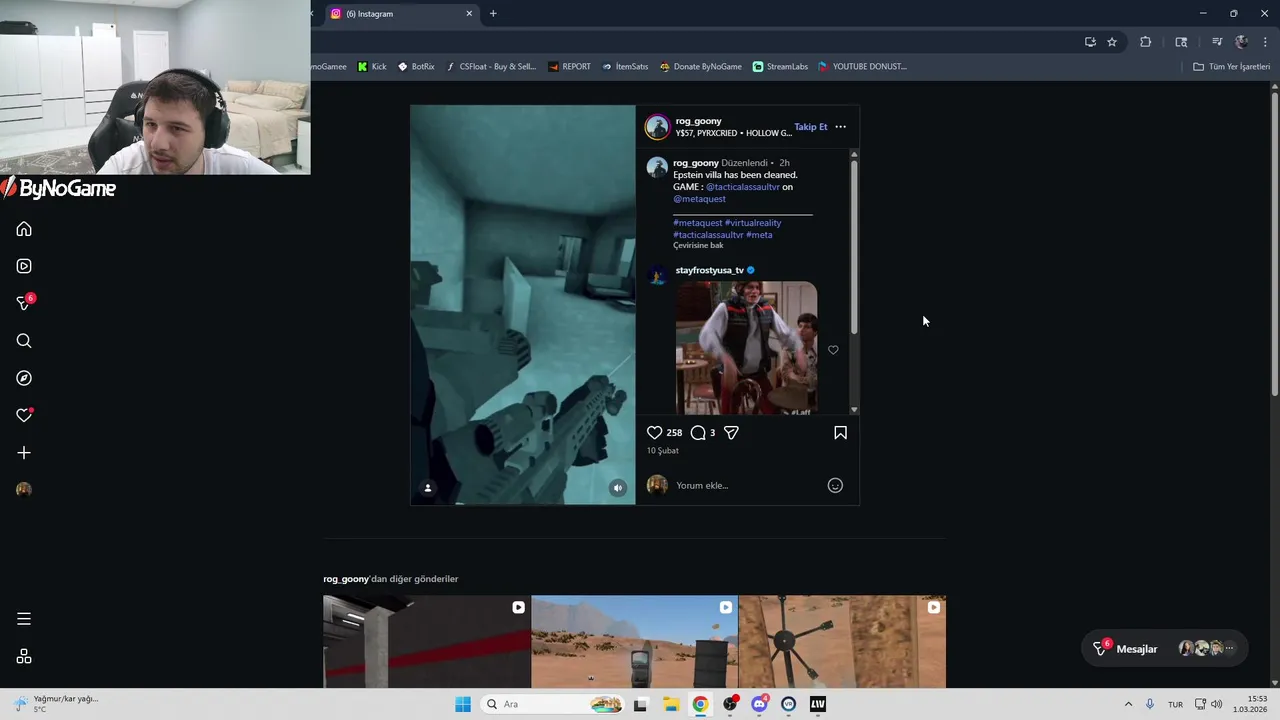The image size is (1280, 720).
Task: Open stayfrostyusa_tv commenter profile
Action: pos(709,270)
